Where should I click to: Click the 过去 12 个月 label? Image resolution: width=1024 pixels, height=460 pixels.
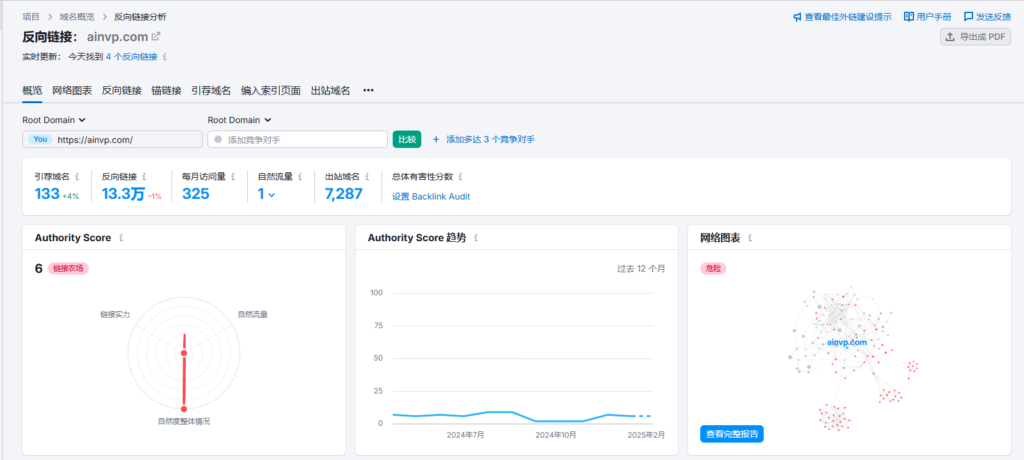[641, 269]
